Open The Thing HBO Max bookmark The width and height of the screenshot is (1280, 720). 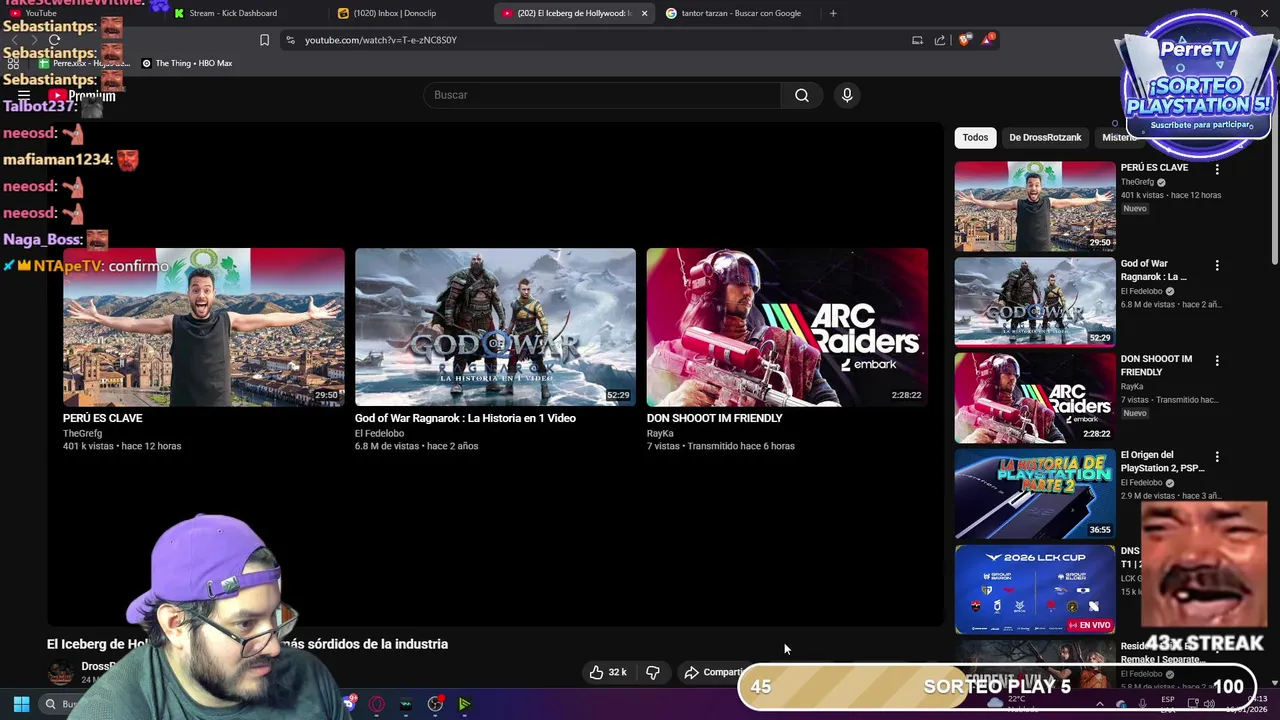pyautogui.click(x=187, y=63)
